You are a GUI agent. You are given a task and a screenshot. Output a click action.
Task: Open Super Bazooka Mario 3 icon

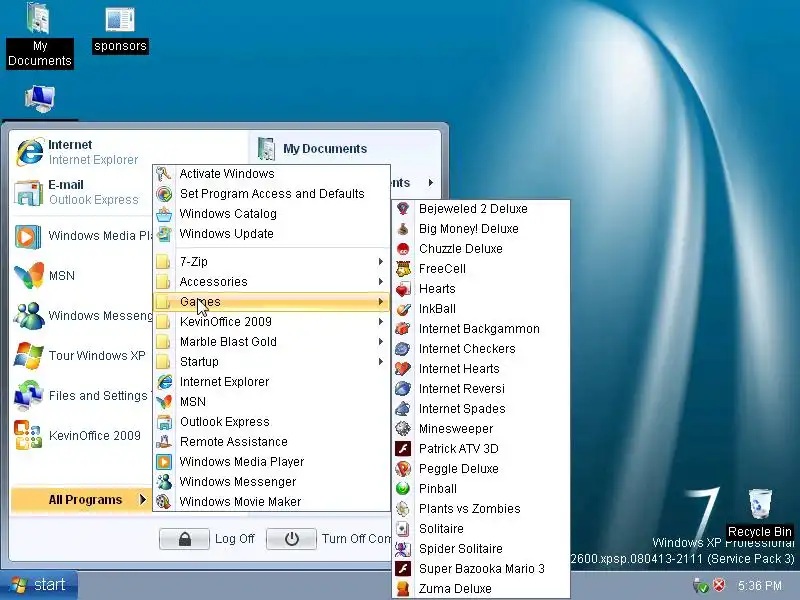[x=403, y=568]
